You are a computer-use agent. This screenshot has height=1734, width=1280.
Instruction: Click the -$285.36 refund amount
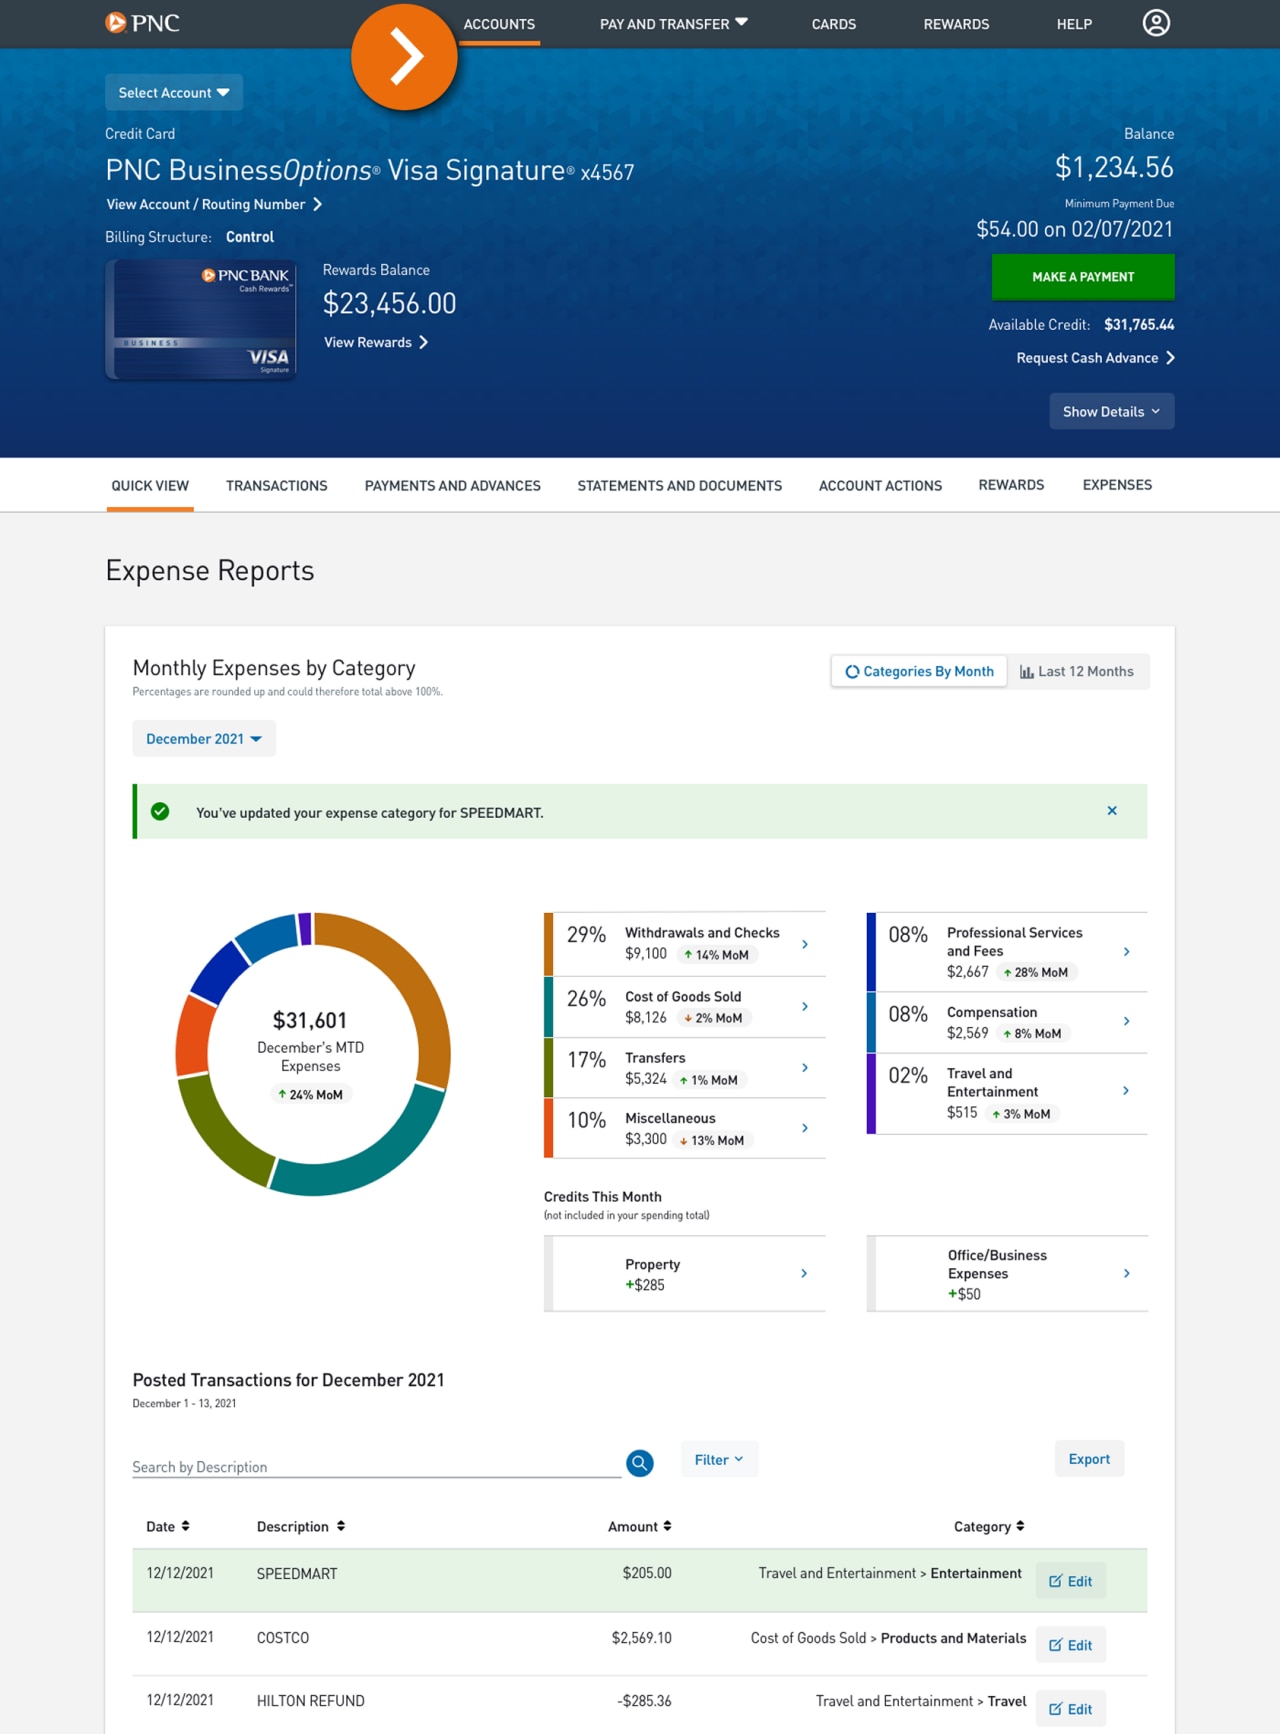[x=644, y=1700]
